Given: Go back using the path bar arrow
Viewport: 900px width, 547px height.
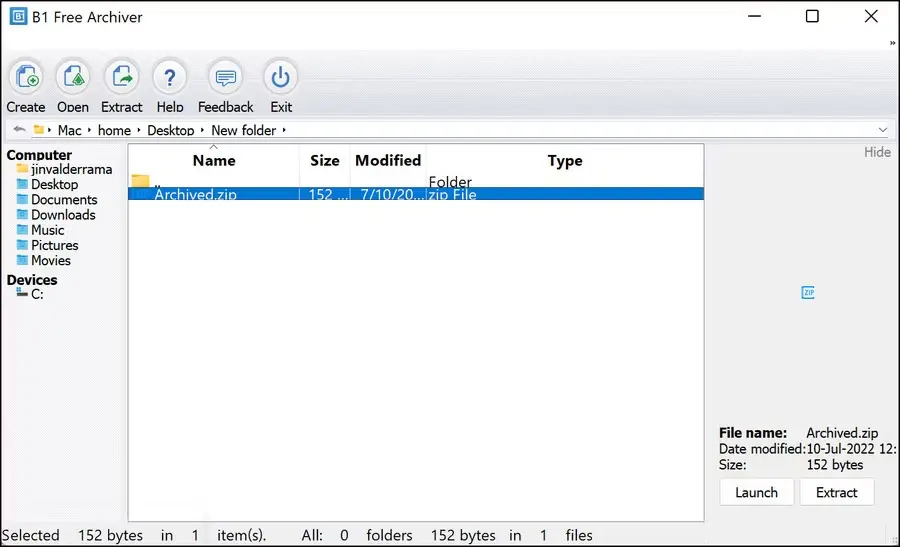Looking at the screenshot, I should [x=19, y=130].
